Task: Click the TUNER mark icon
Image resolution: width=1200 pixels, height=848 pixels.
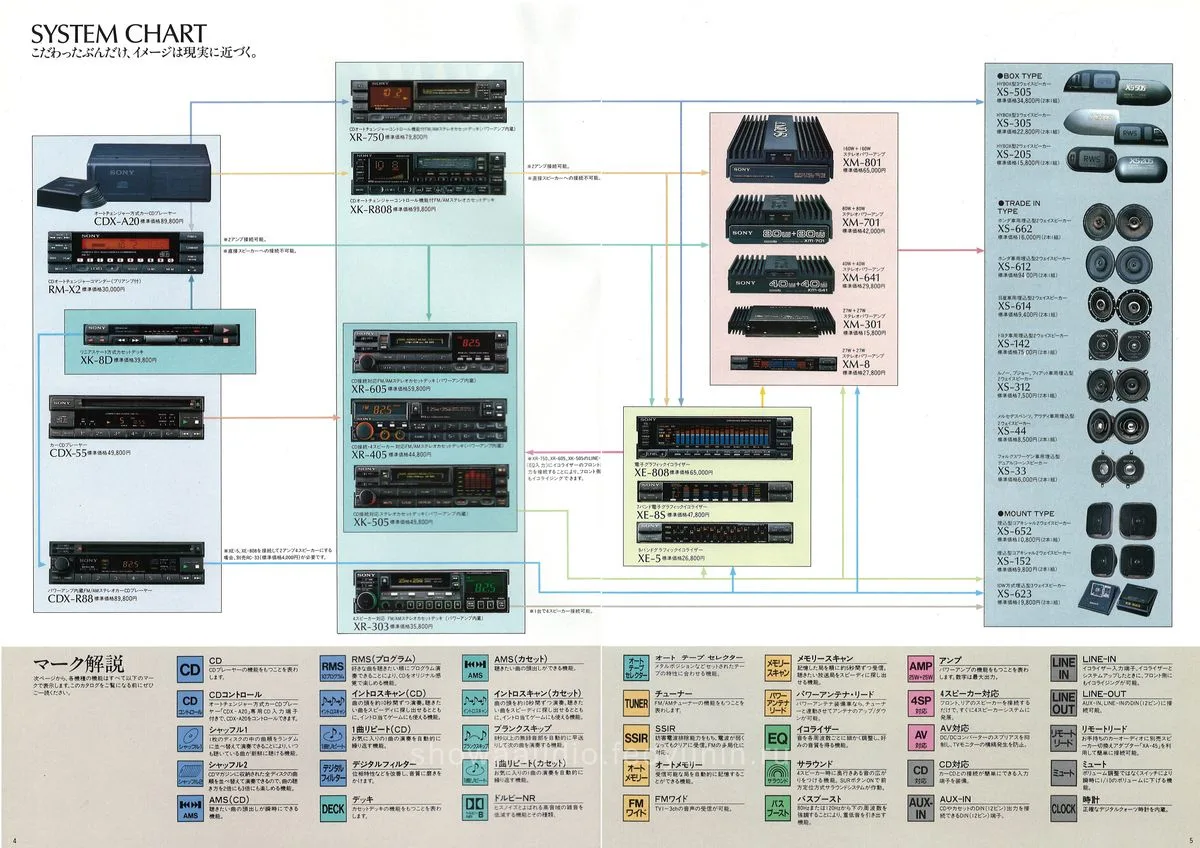Action: click(x=636, y=704)
